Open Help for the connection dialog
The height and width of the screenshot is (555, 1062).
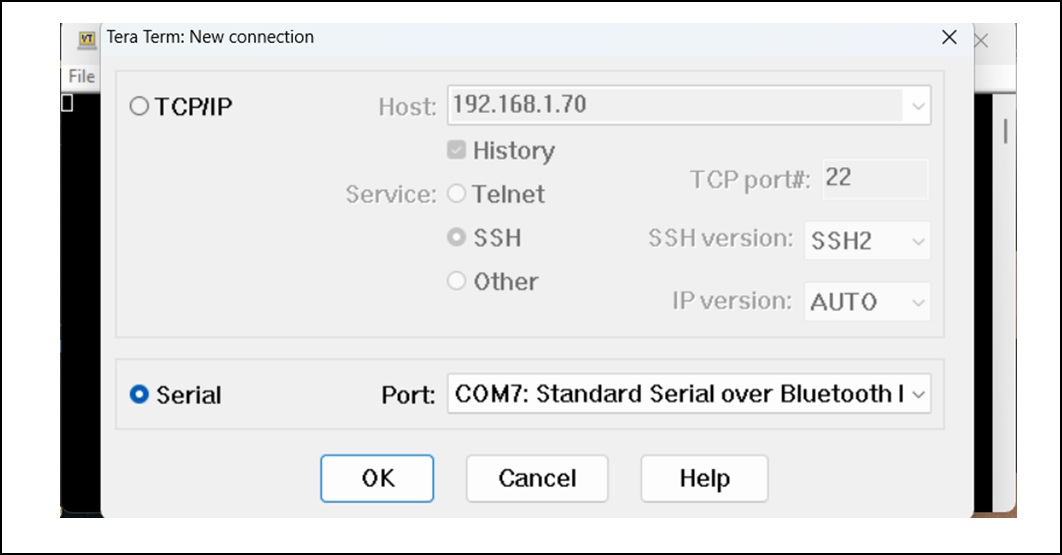click(704, 478)
